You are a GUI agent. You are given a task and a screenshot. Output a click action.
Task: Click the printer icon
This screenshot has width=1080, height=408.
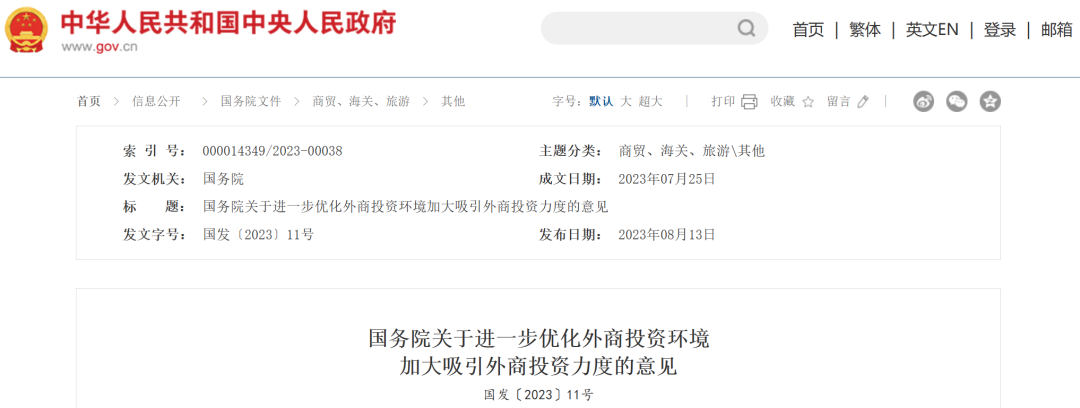click(749, 102)
